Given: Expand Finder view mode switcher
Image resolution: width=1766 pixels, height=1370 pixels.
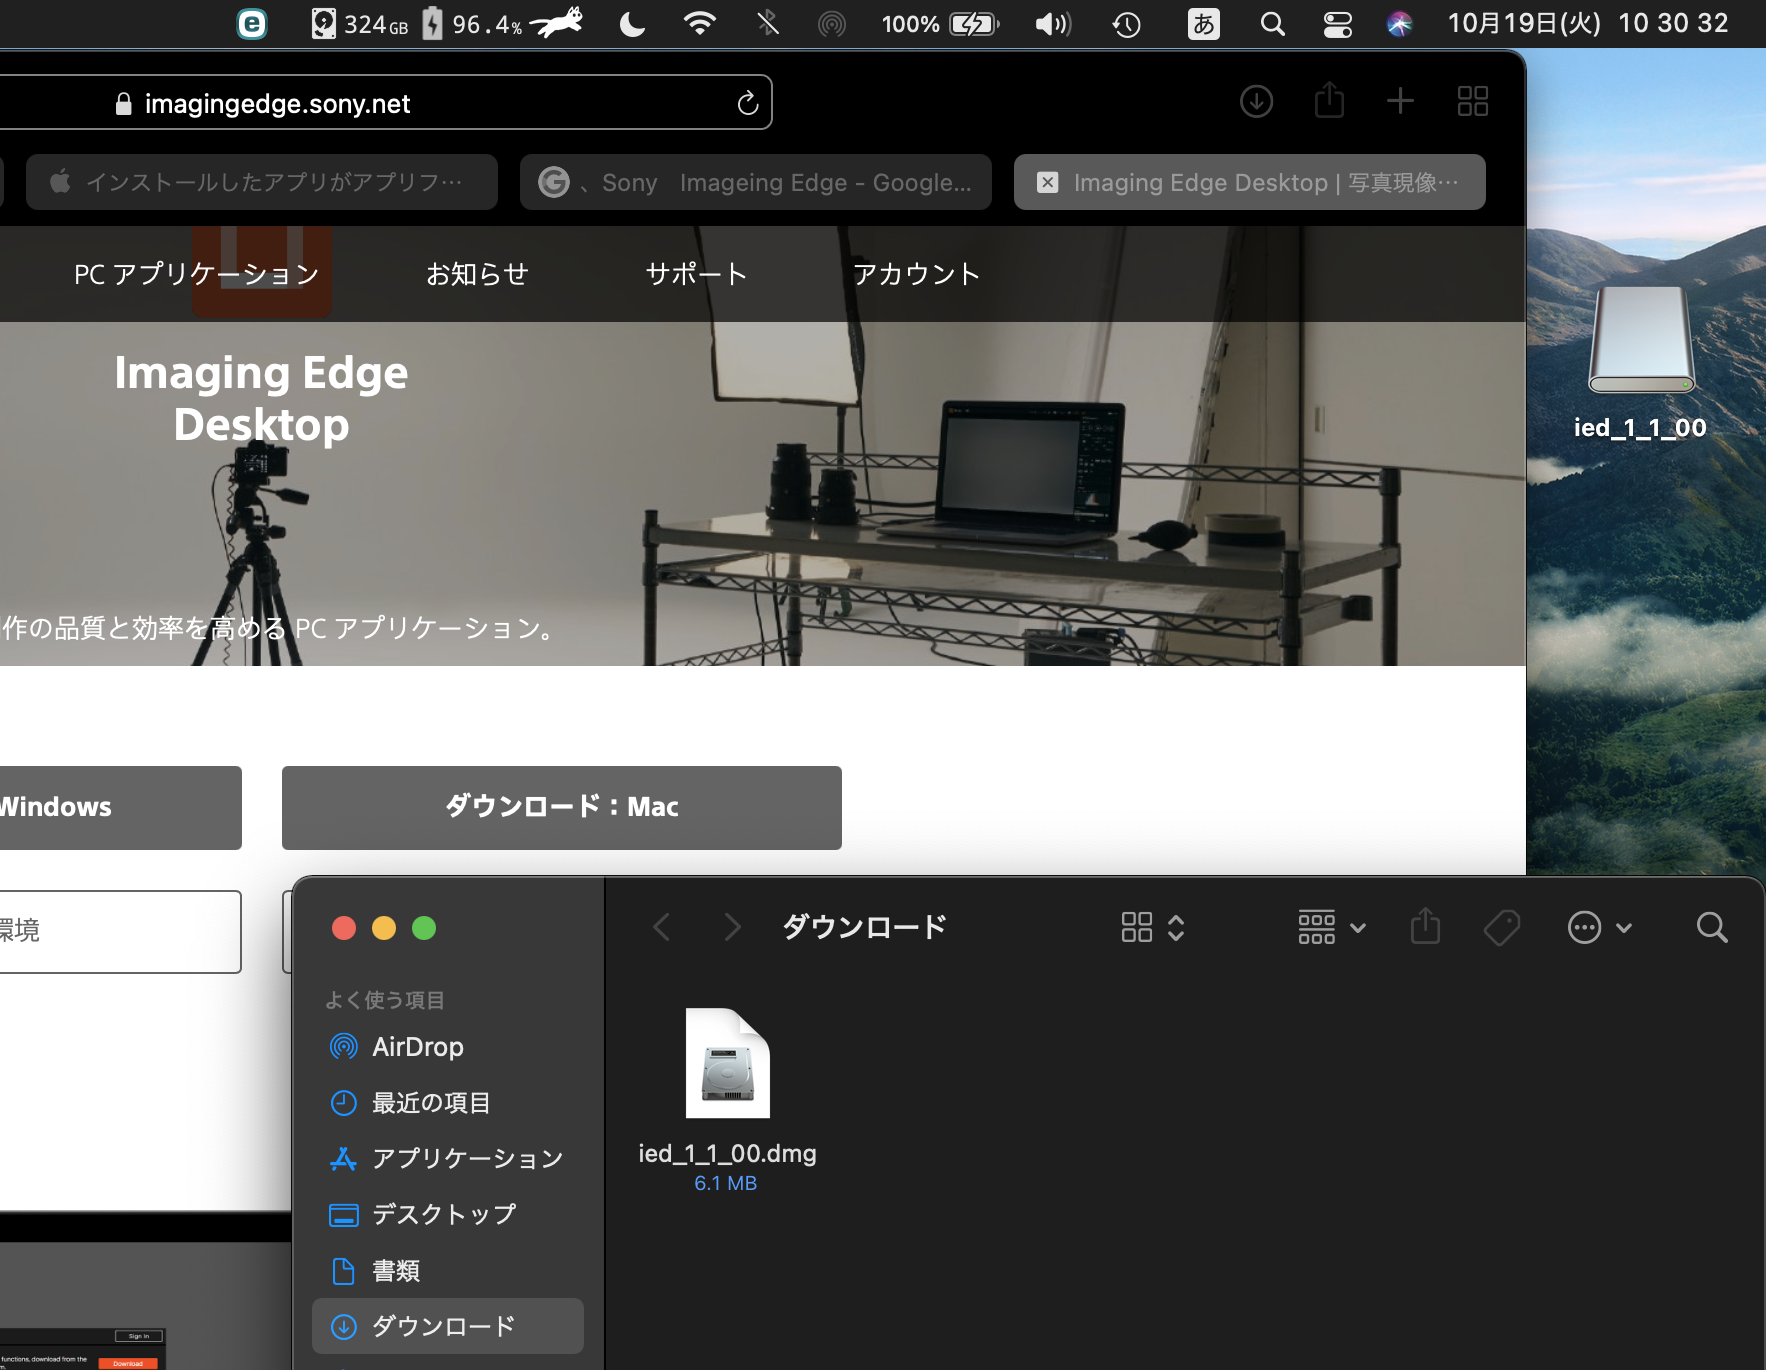Looking at the screenshot, I should point(1152,928).
